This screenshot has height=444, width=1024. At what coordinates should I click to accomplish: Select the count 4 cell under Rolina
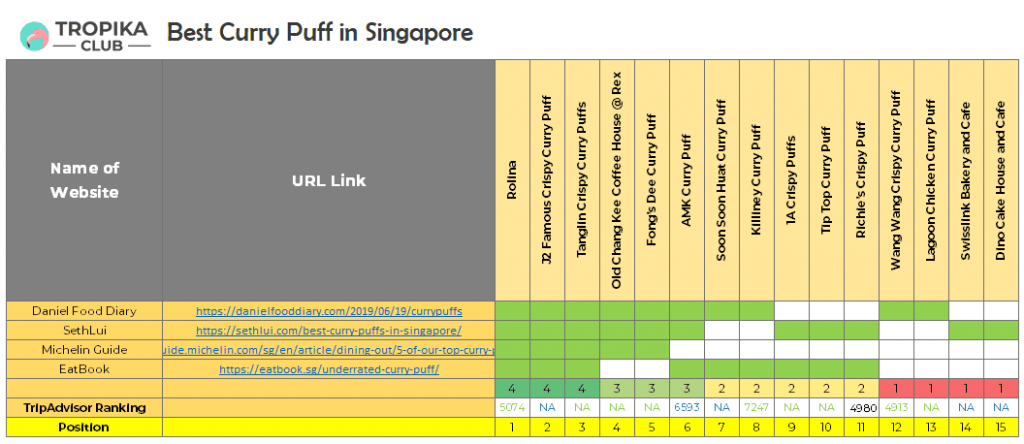click(513, 388)
